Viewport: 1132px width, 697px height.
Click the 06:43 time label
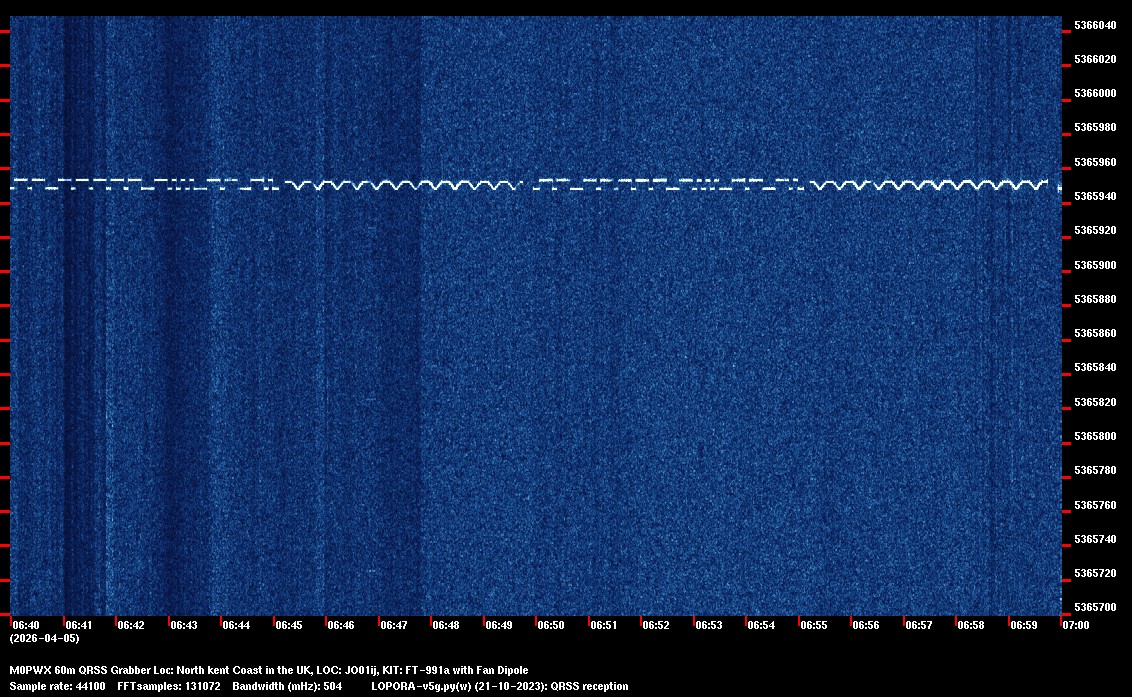[x=184, y=625]
